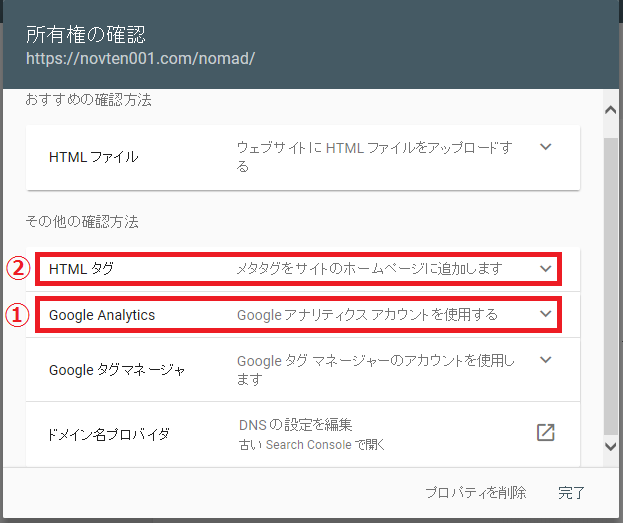Click プロパティを削除 button

(475, 492)
